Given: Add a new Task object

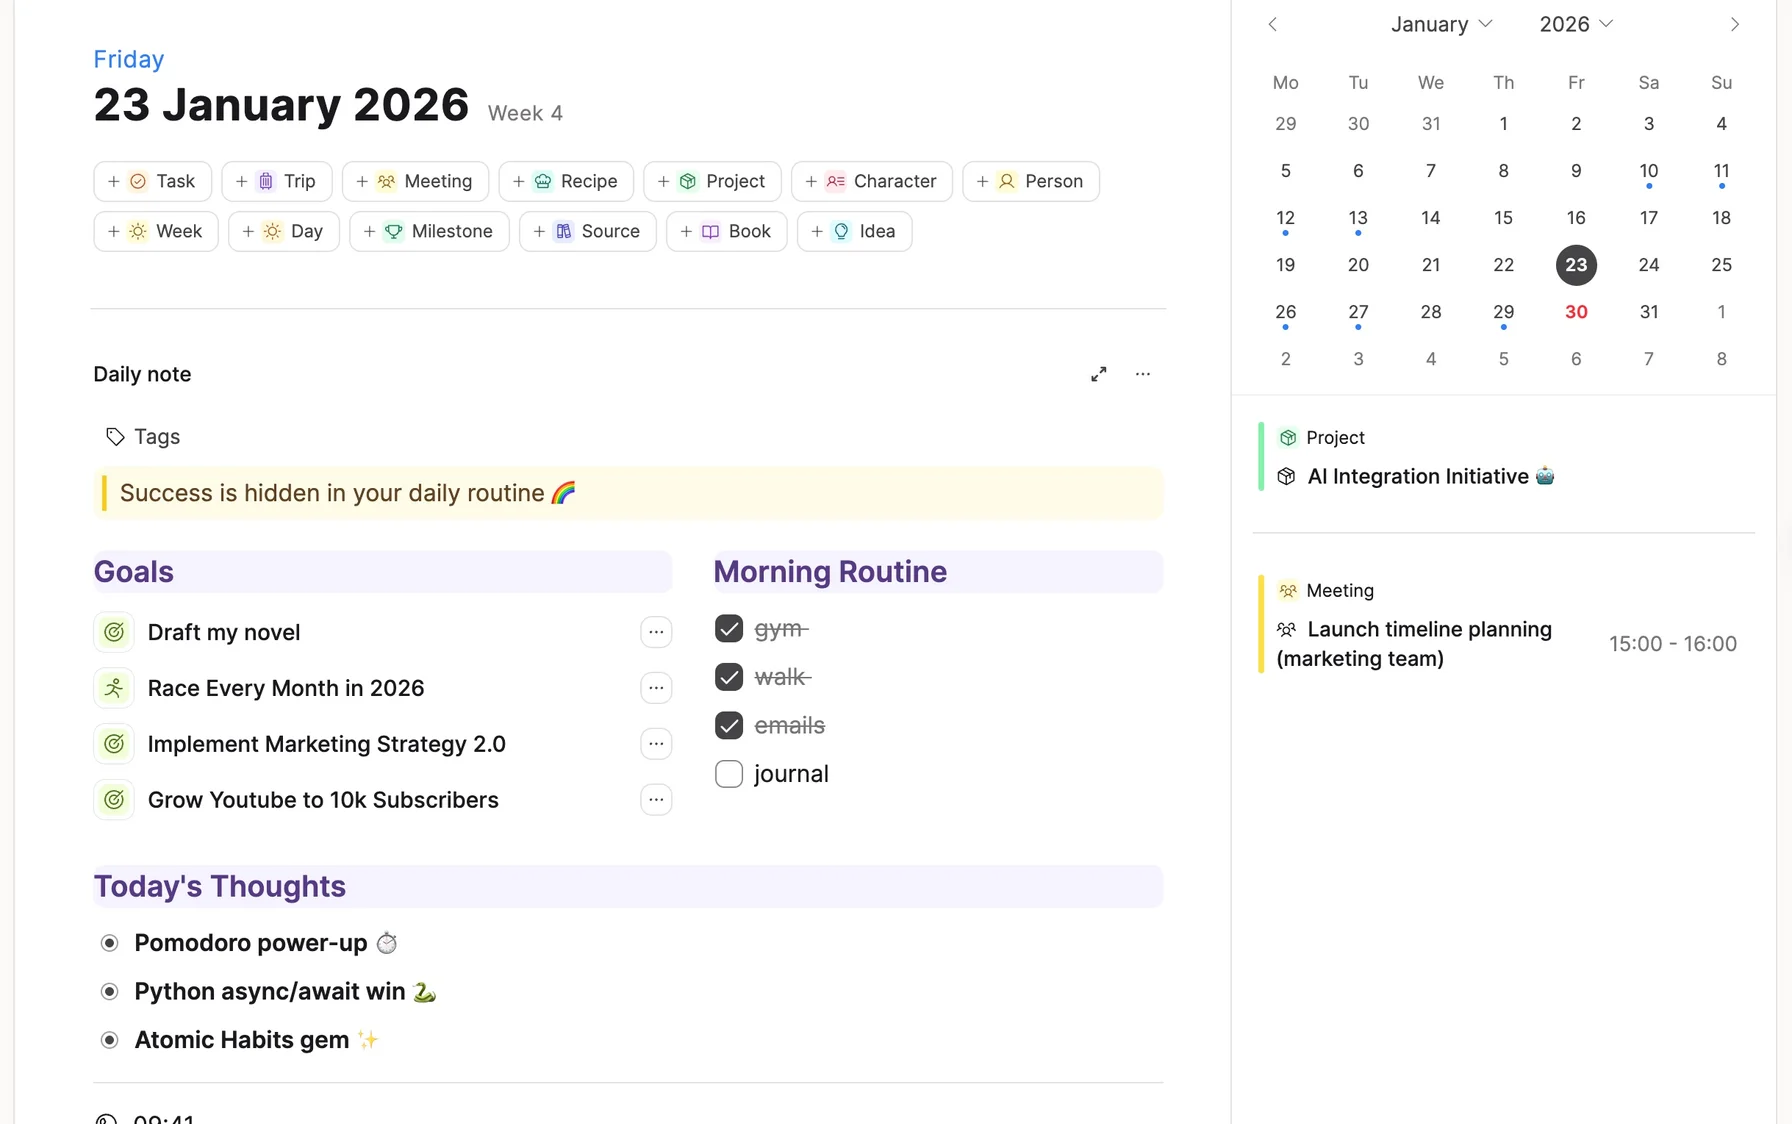Looking at the screenshot, I should pos(152,181).
